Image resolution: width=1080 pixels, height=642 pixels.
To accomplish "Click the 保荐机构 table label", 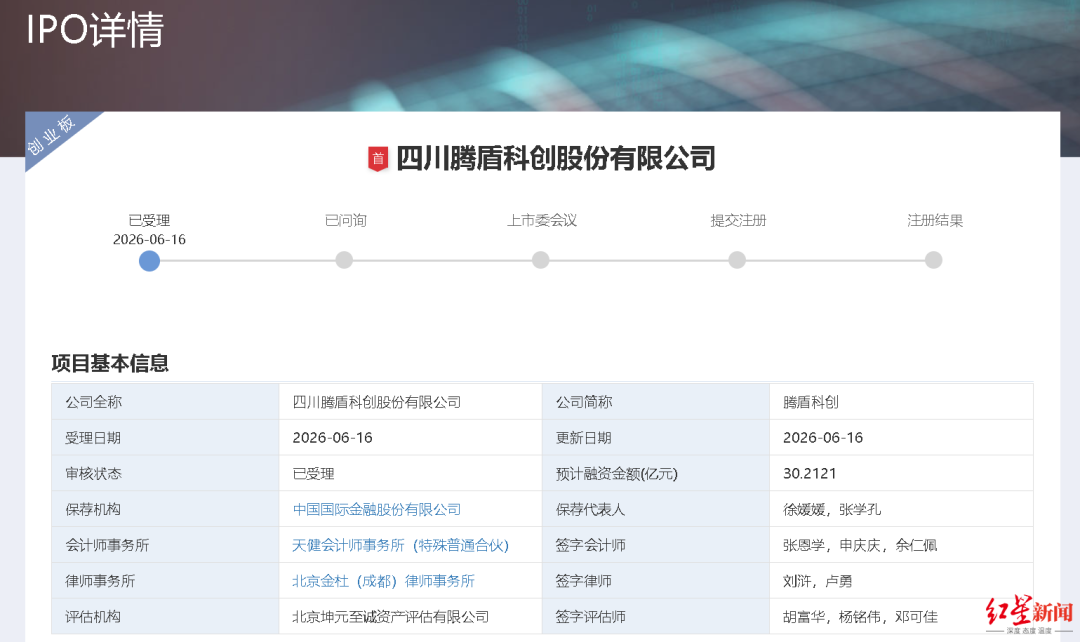I will (94, 510).
